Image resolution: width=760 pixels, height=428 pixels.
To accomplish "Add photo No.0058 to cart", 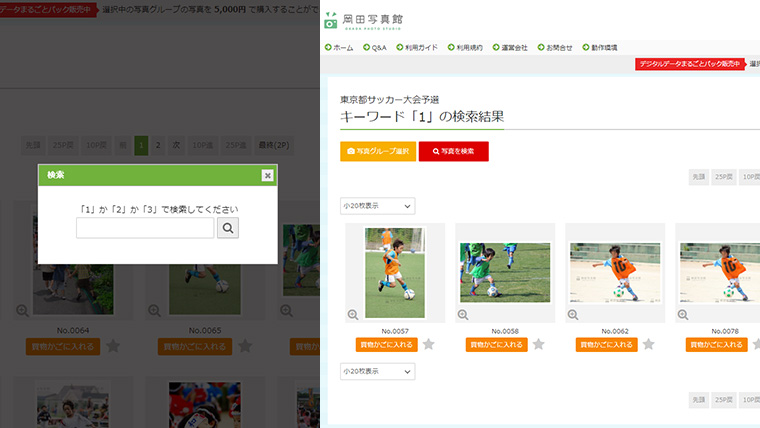I will [x=496, y=345].
